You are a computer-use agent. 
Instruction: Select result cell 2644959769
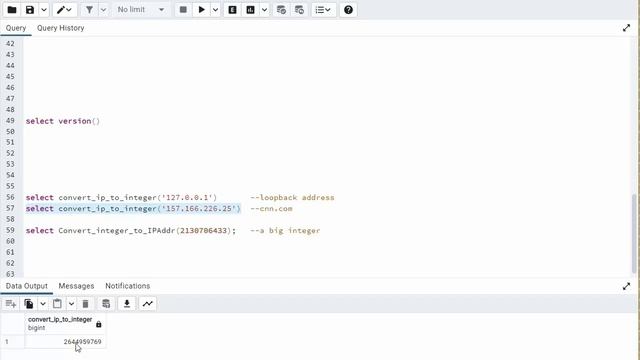[x=65, y=342]
